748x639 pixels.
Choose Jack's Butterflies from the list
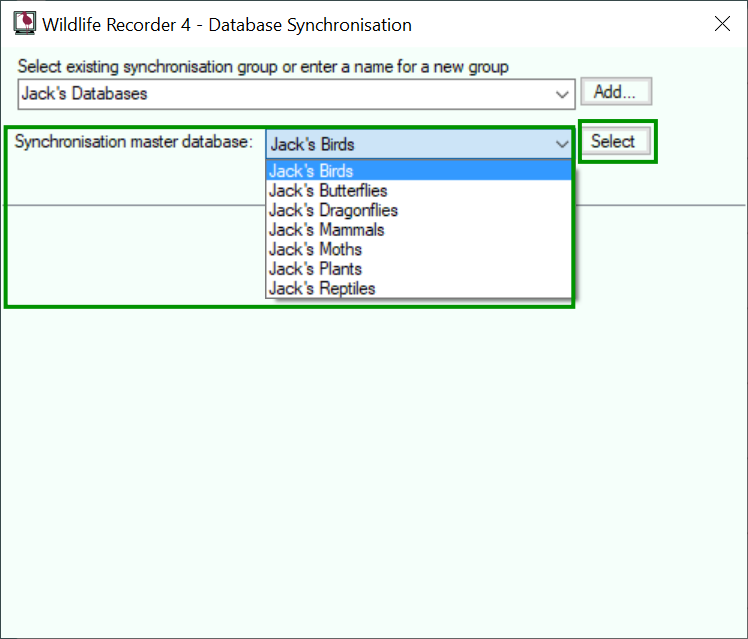pos(418,190)
